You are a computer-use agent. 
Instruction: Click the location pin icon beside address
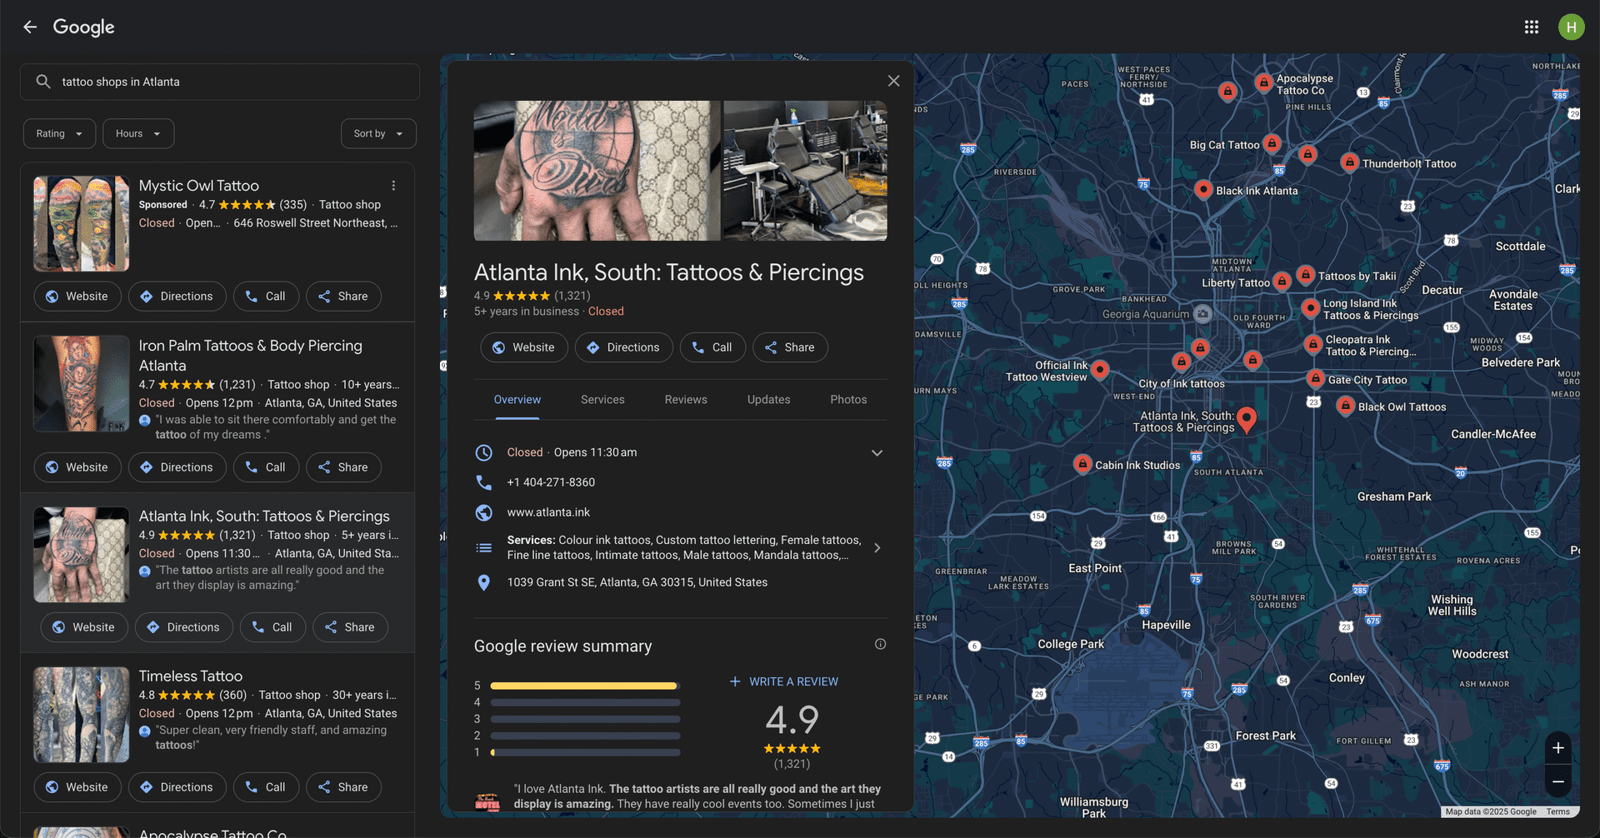484,583
